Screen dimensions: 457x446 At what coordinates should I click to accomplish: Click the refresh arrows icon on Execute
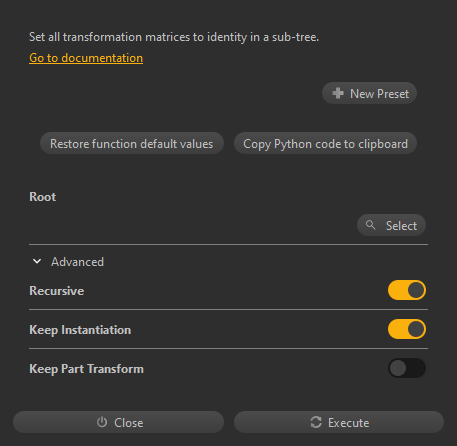pyautogui.click(x=316, y=422)
